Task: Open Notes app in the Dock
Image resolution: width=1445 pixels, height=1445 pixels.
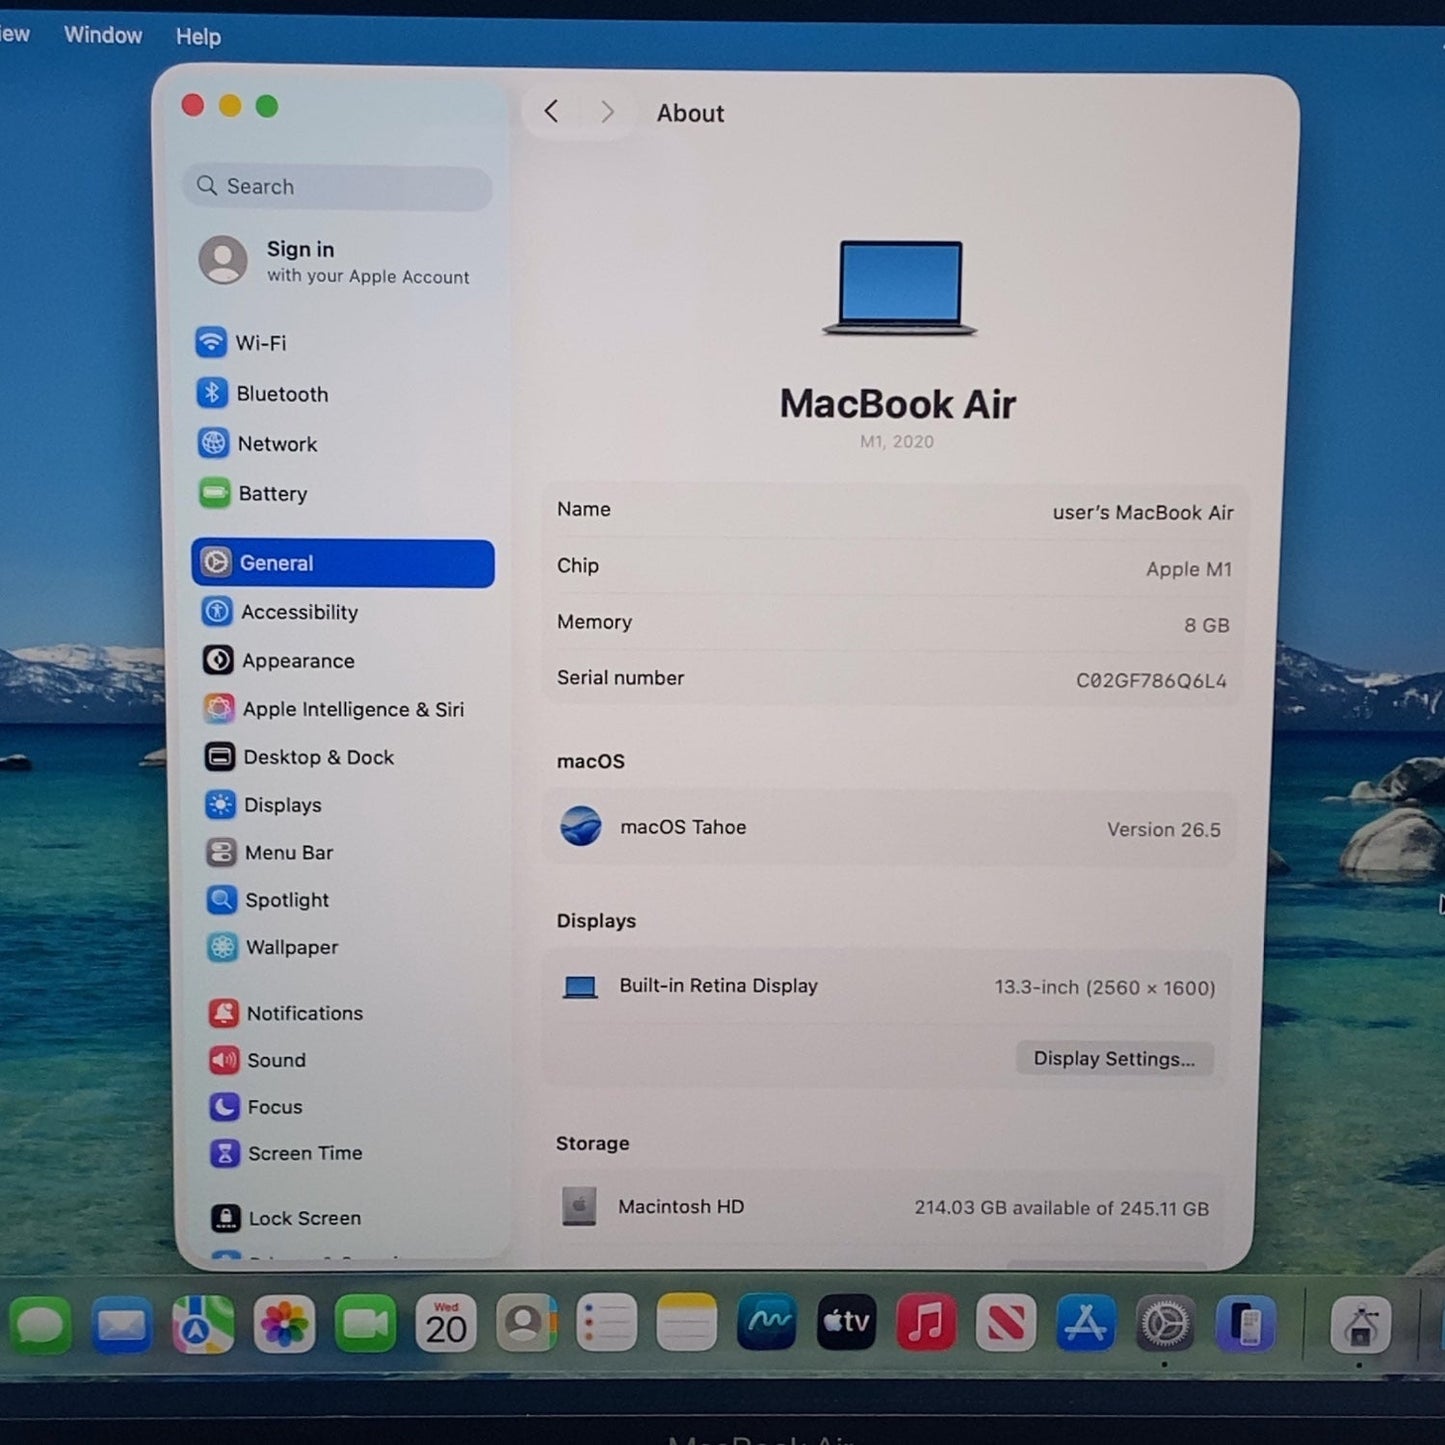Action: (686, 1323)
